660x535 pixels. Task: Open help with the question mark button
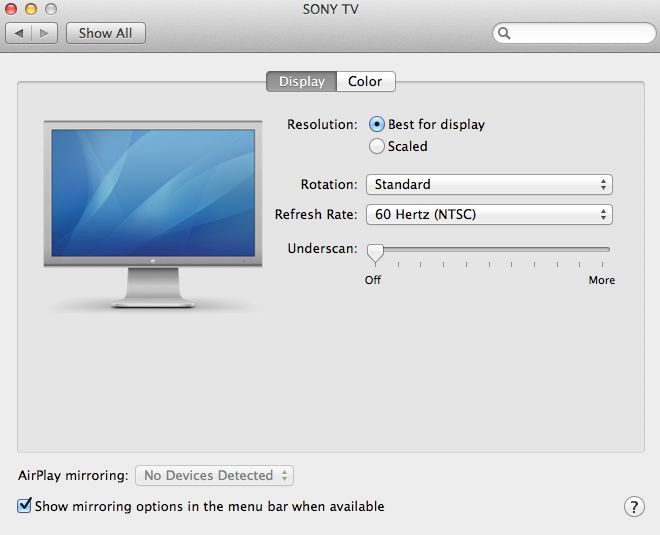coord(634,506)
